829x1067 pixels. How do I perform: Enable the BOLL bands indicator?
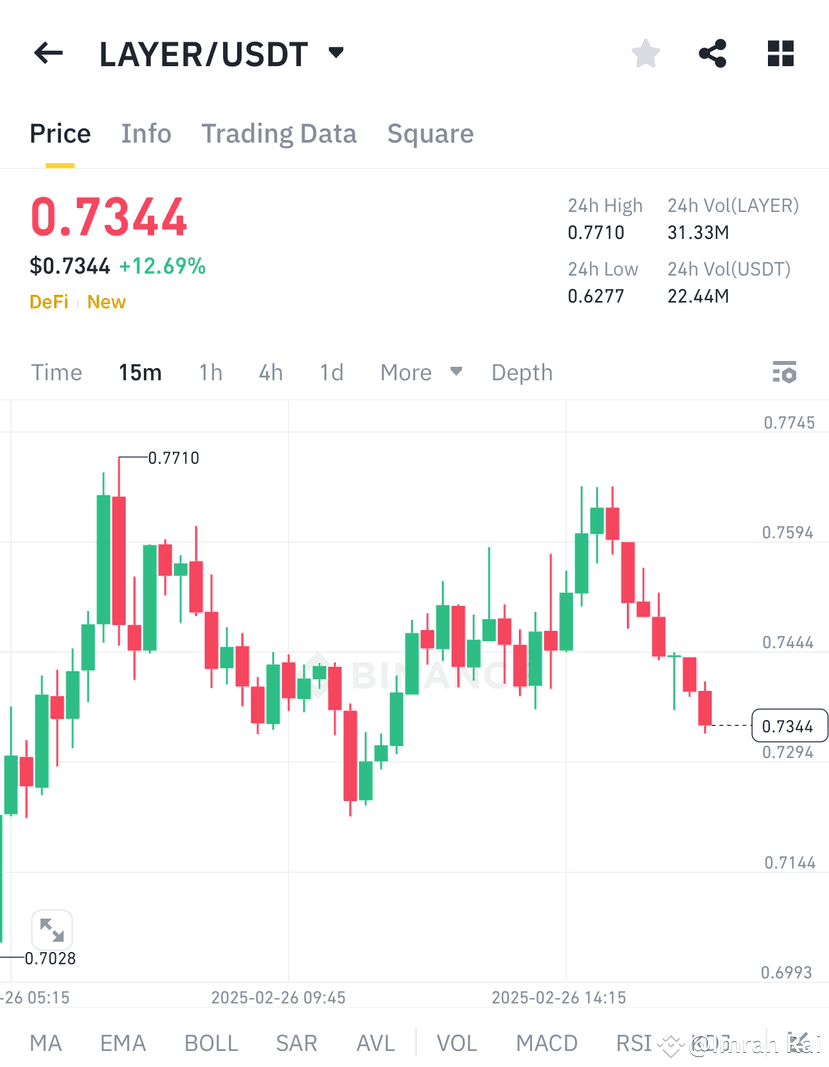[x=210, y=1043]
